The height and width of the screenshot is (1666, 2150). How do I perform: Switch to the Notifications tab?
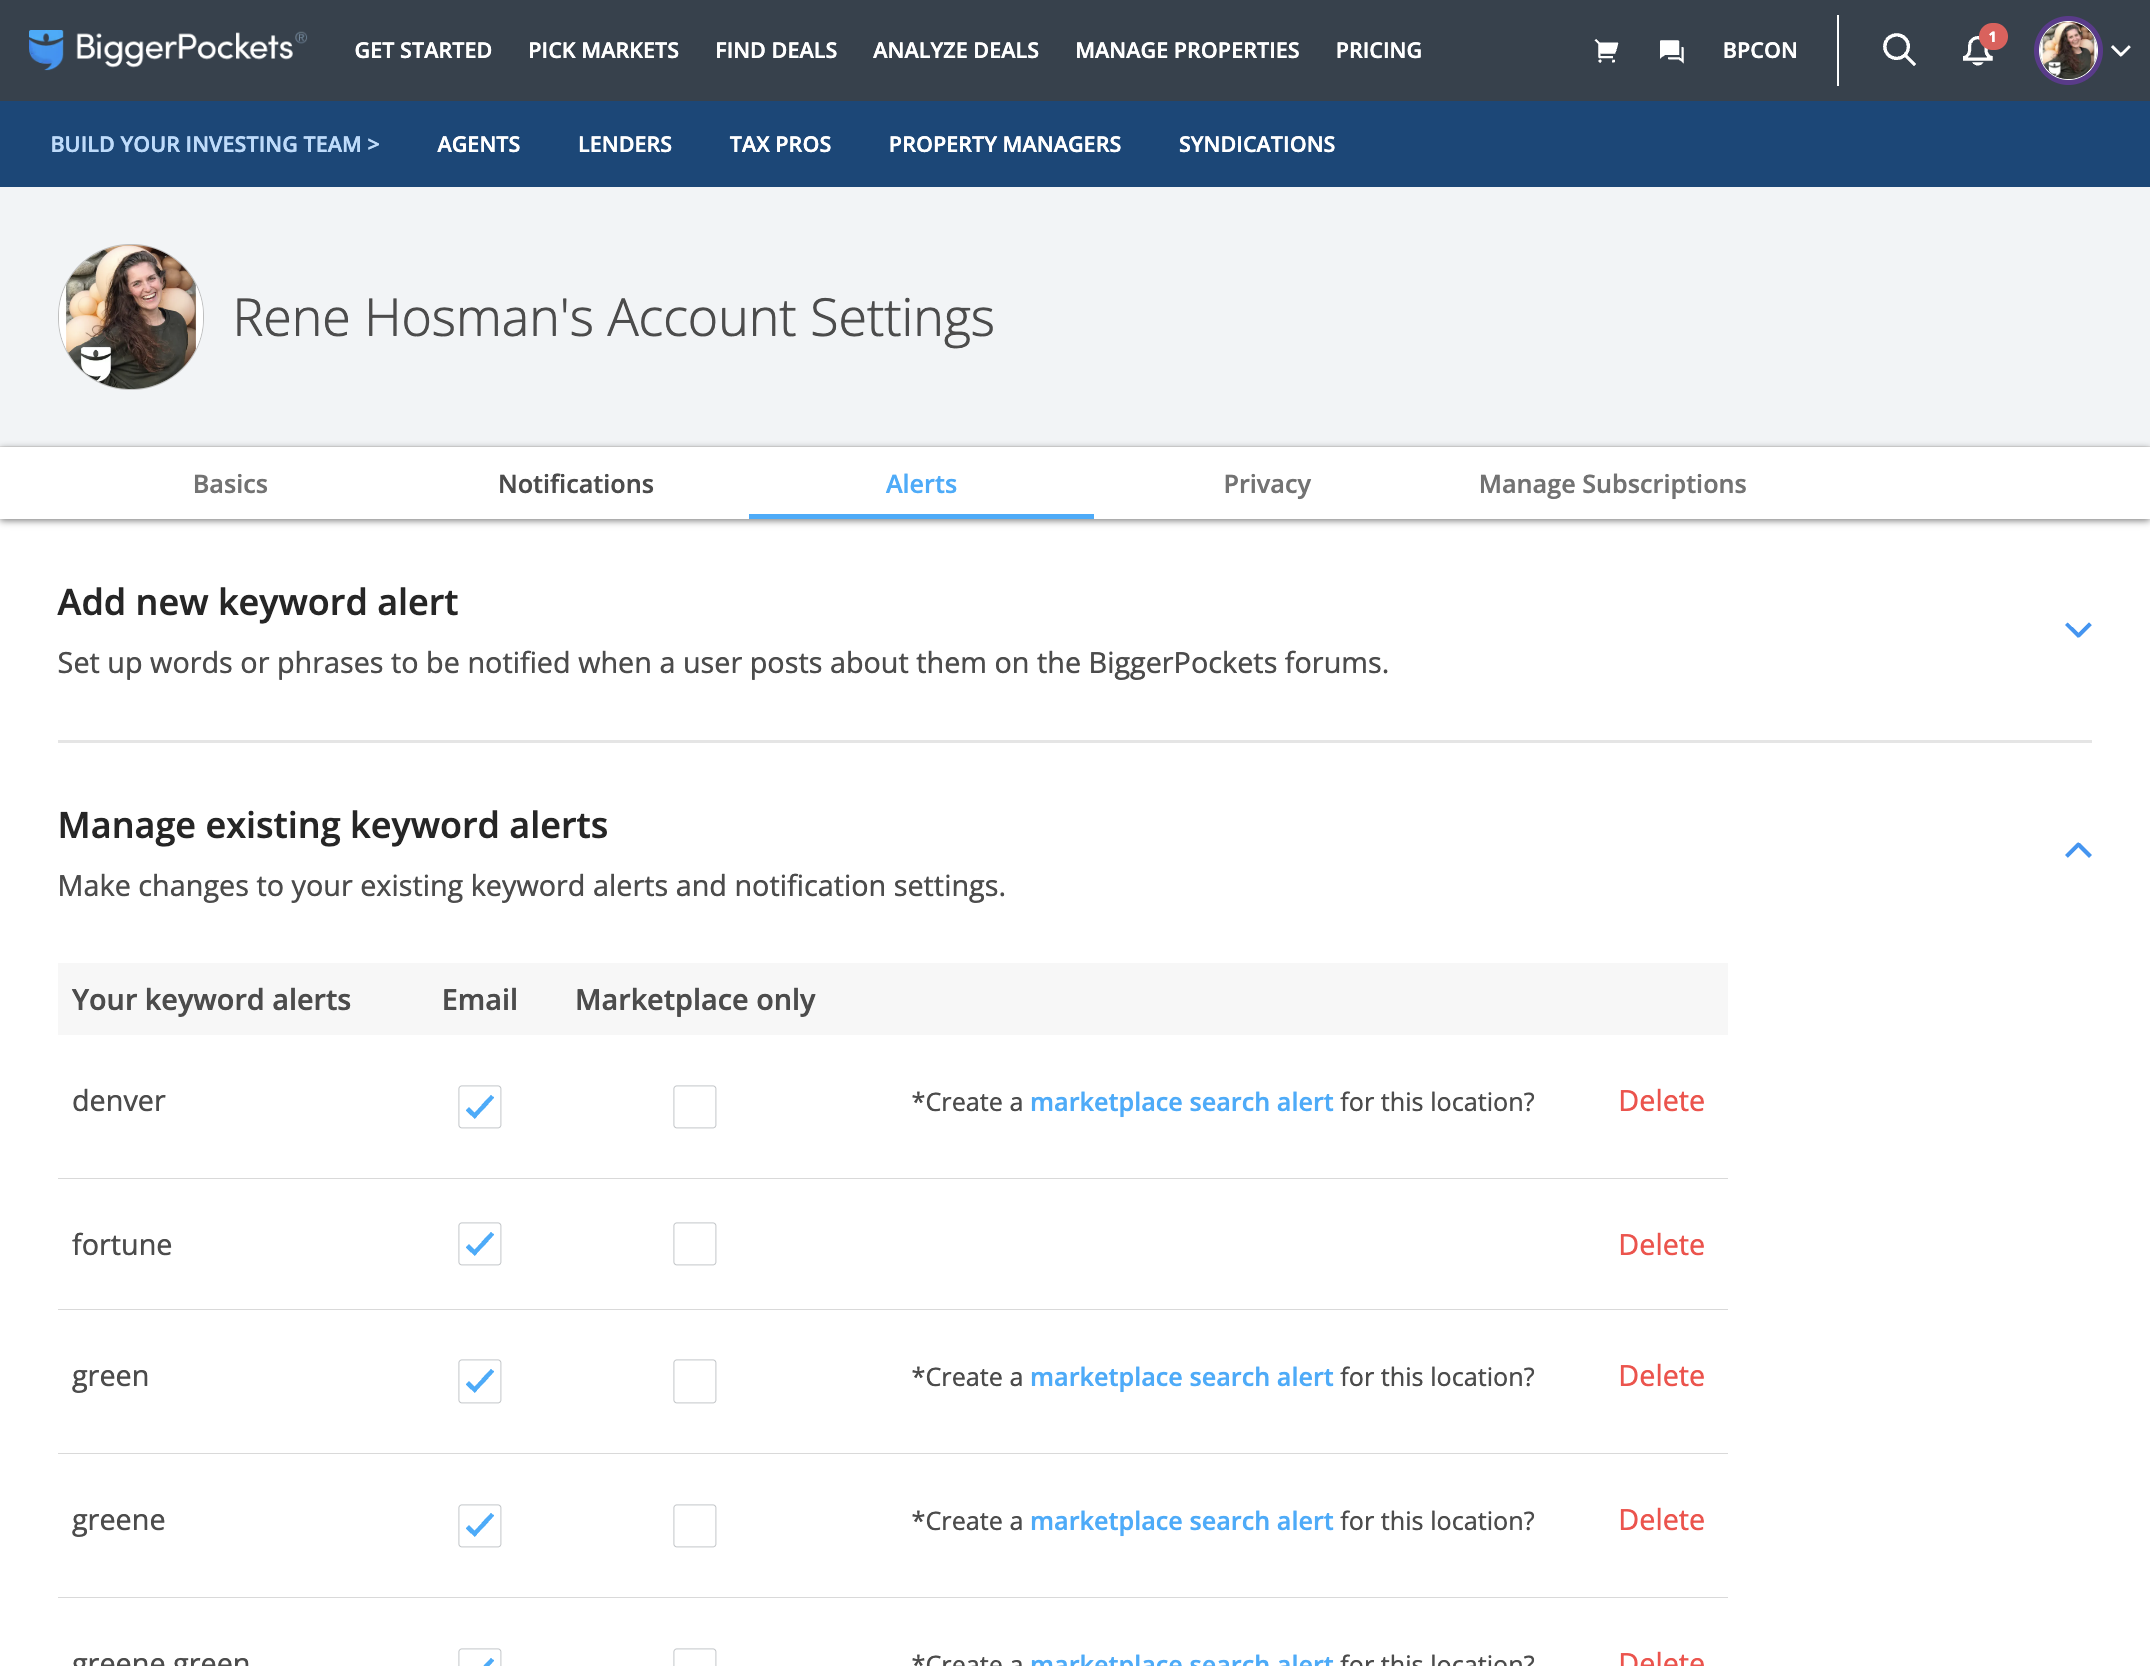[576, 484]
